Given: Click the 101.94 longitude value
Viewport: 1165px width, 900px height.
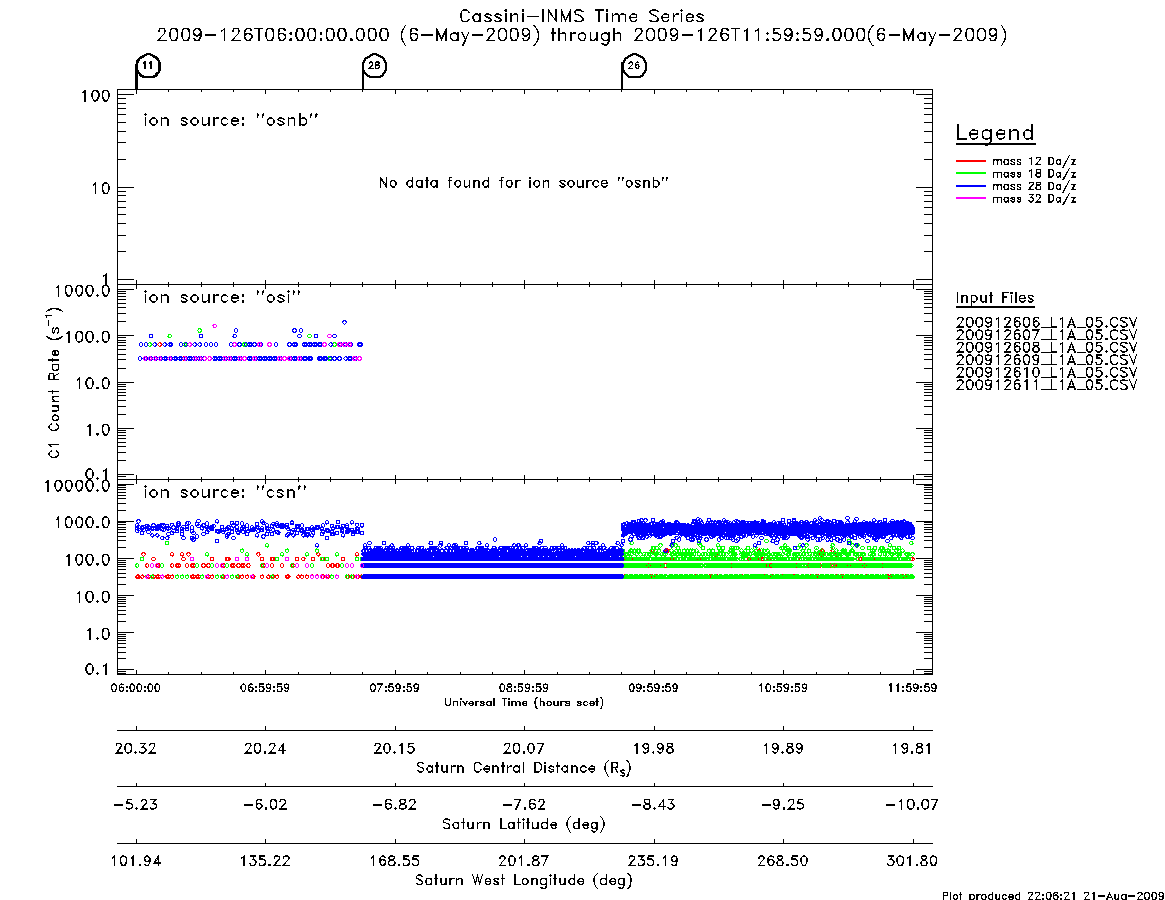Looking at the screenshot, I should coord(135,861).
